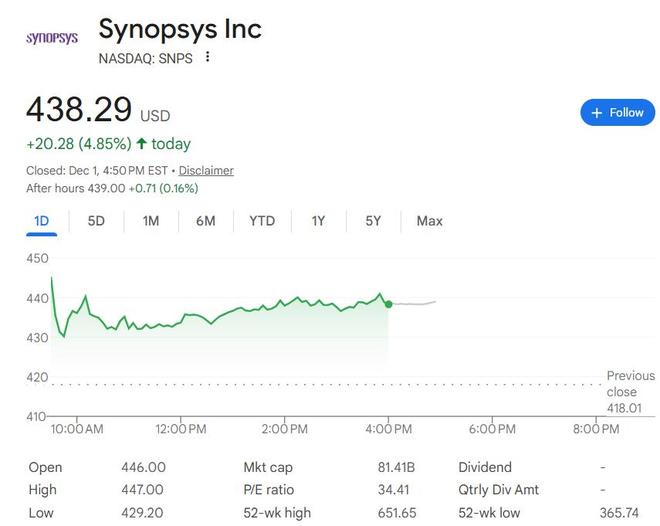The width and height of the screenshot is (660, 526).
Task: Click the gray after-hours line on chart
Action: point(415,302)
